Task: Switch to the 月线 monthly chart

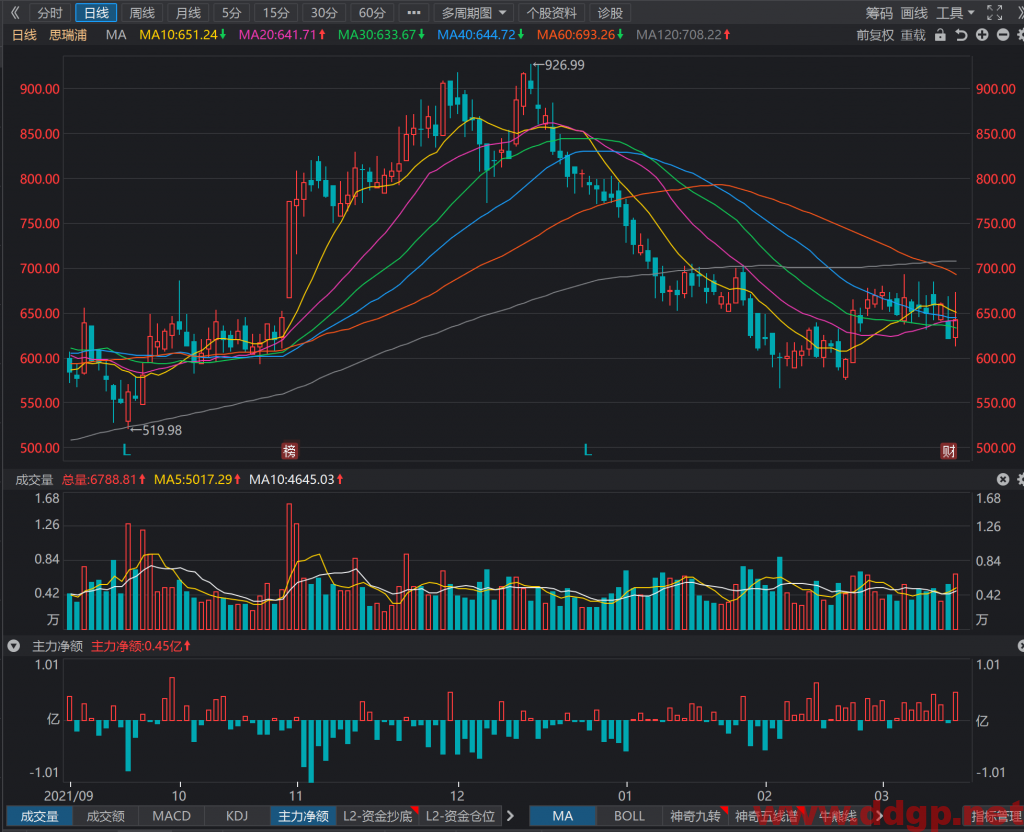Action: (188, 12)
